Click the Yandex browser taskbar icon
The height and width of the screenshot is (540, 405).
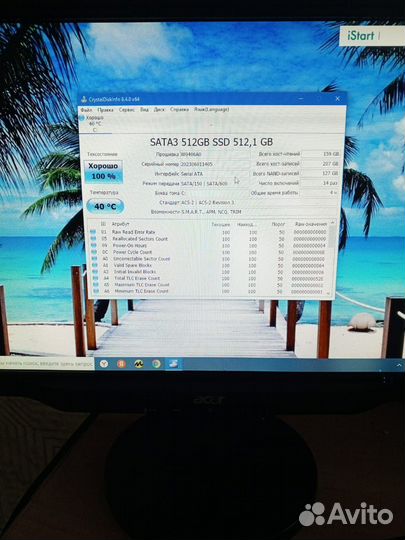point(121,364)
